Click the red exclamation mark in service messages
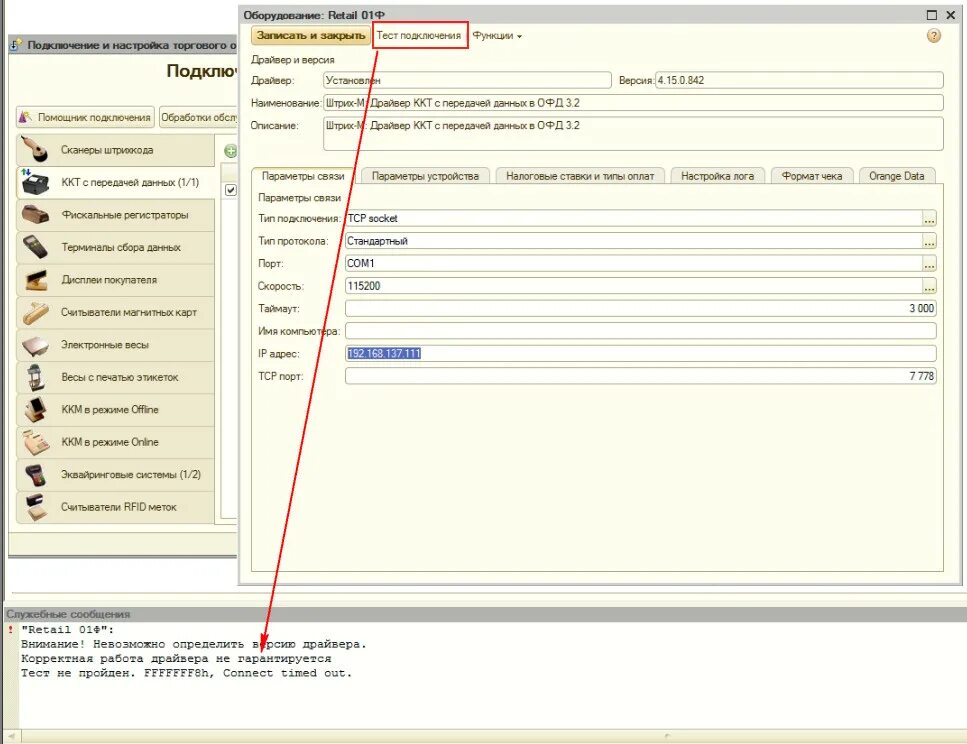 pyautogui.click(x=10, y=629)
